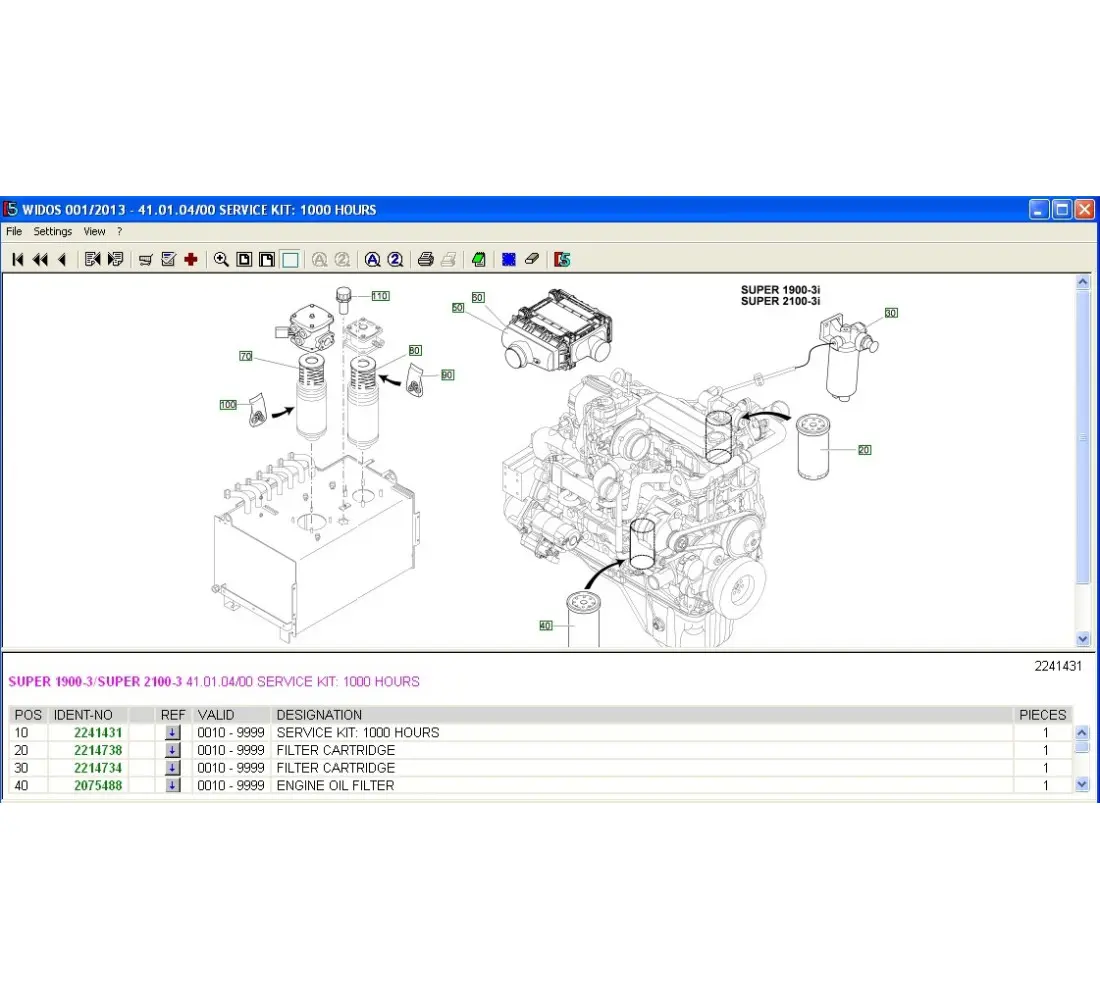Click reference arrow for ident 2214734

[x=172, y=768]
